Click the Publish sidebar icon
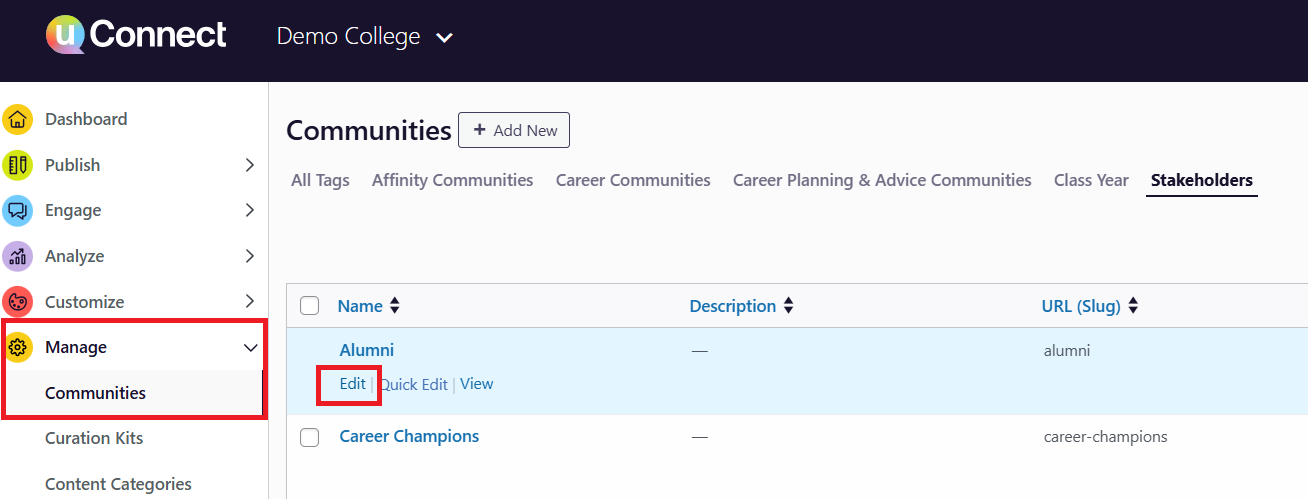Screen dimensions: 1308x499 coord(17,165)
